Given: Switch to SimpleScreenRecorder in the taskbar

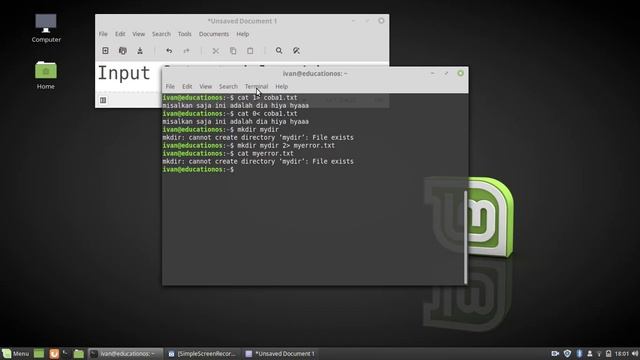Looking at the screenshot, I should pos(202,353).
